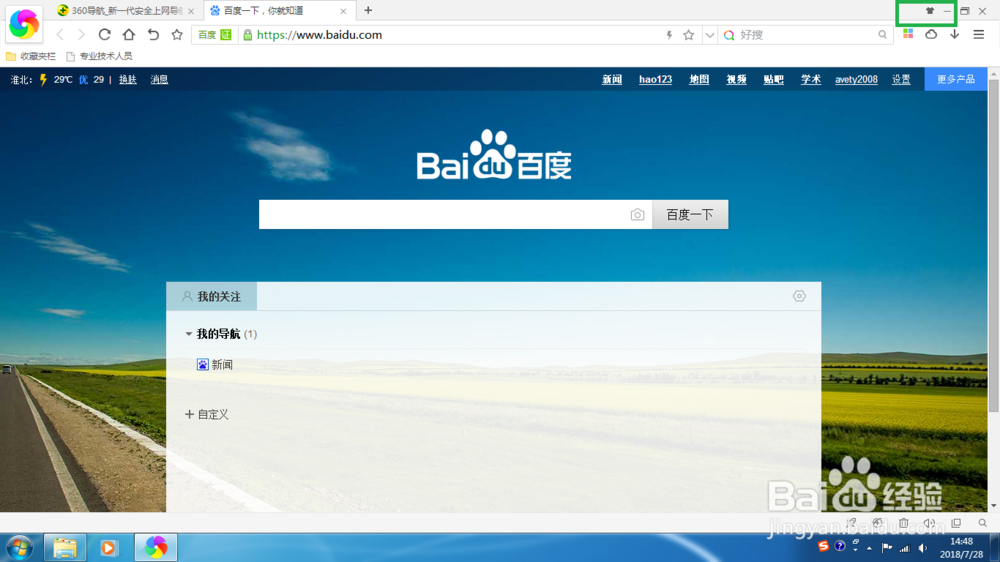Click the magnifier in the 好搜 search box

coord(882,35)
